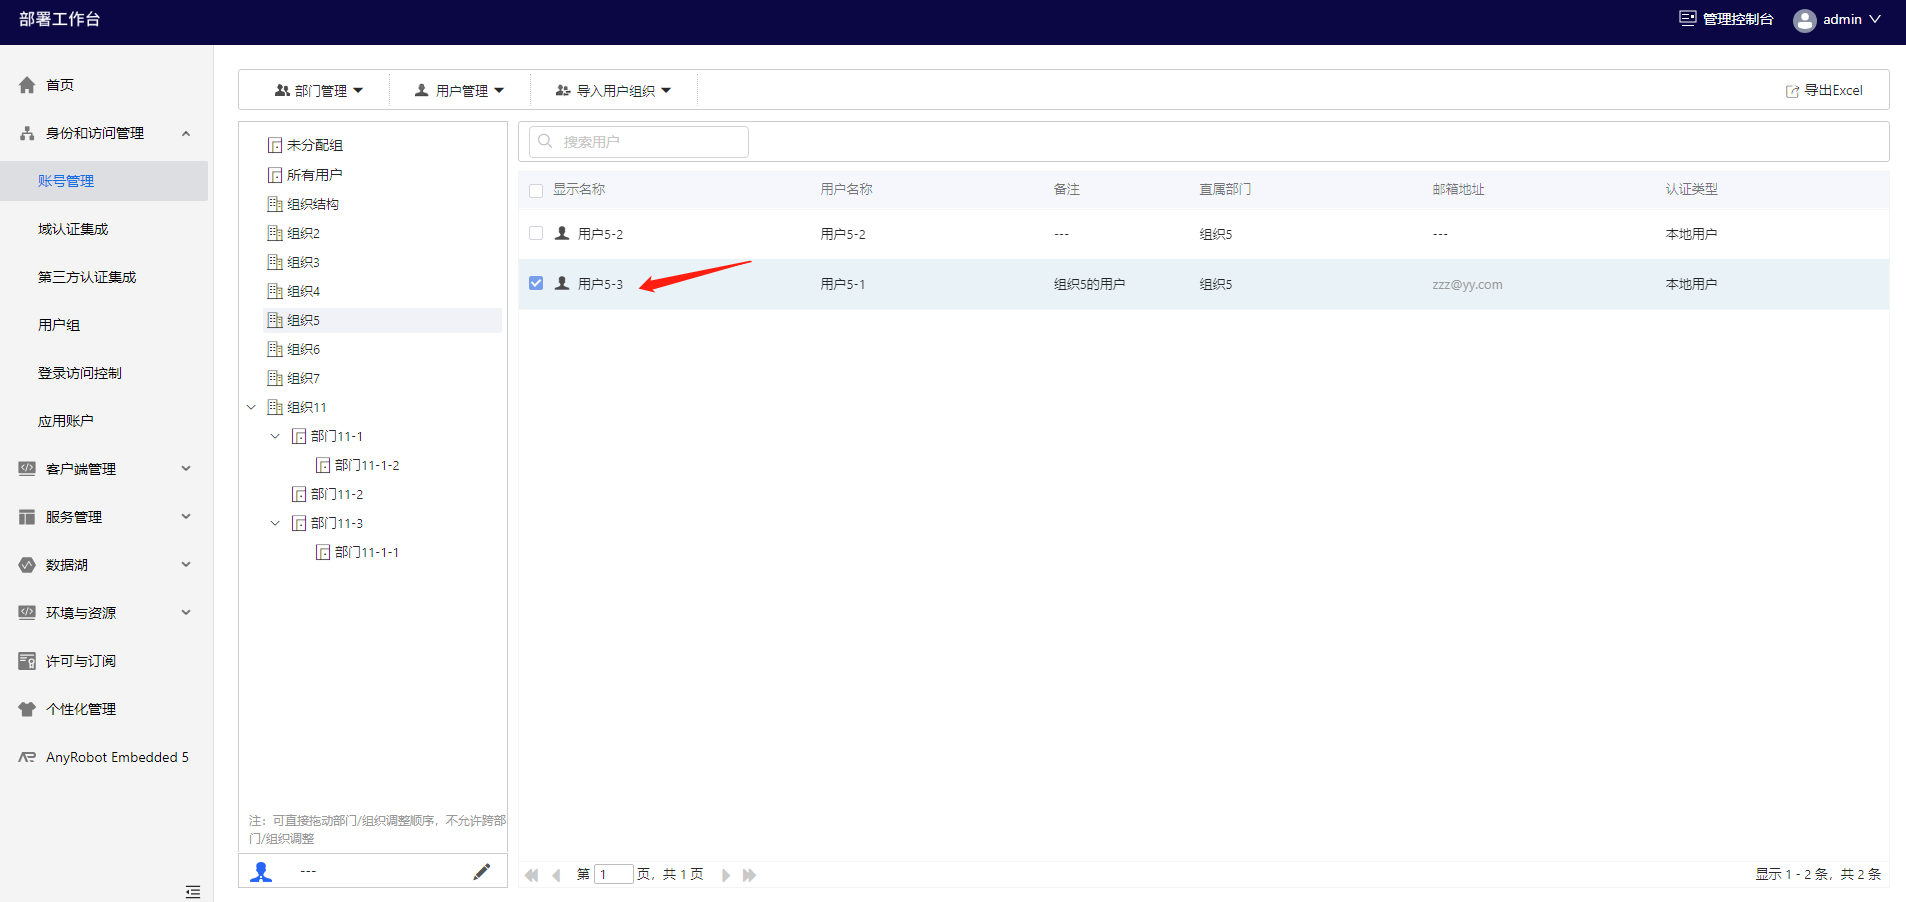Select 账号管理 menu item
Viewport: 1906px width, 902px height.
(104, 181)
